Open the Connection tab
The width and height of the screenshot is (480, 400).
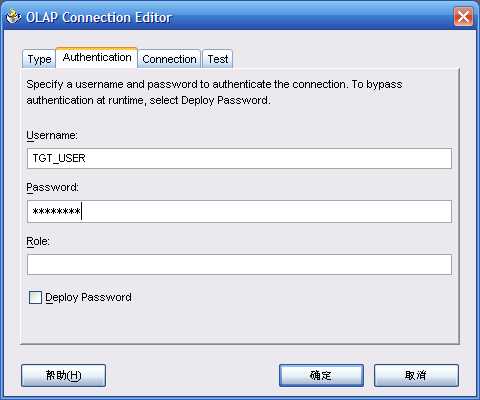[x=169, y=59]
